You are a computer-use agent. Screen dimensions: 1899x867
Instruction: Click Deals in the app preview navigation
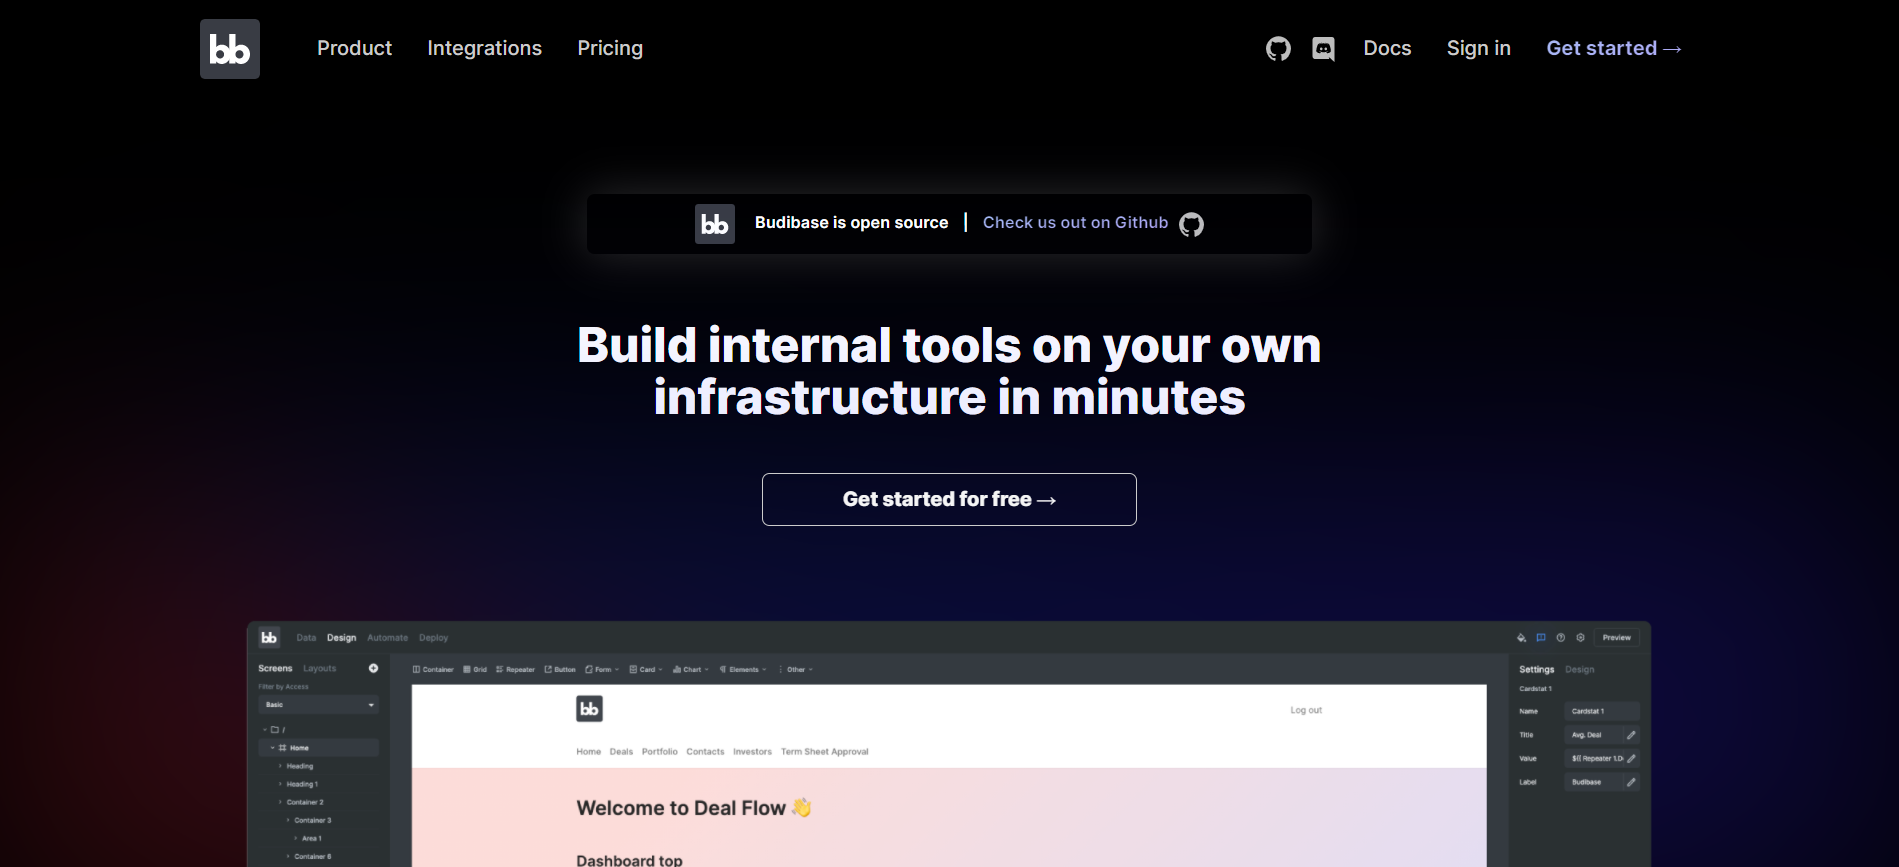621,752
